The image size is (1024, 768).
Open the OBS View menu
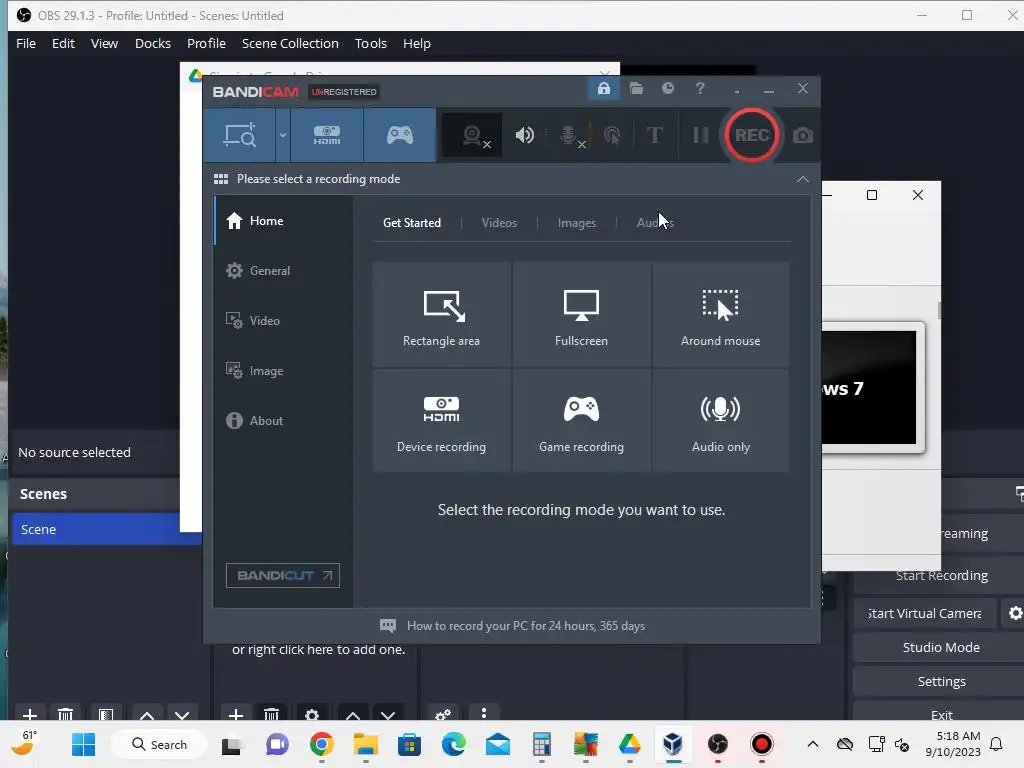(x=104, y=43)
